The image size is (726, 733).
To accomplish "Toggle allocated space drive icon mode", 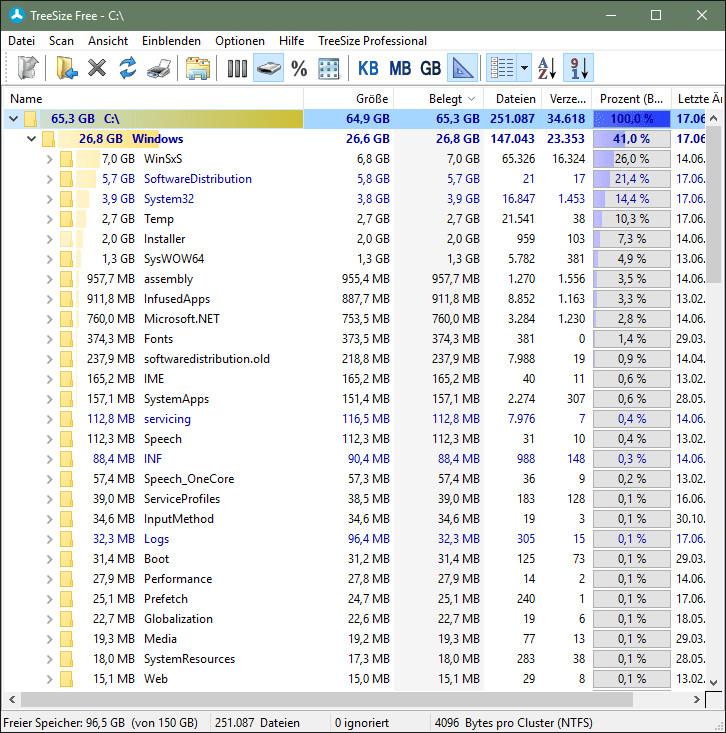I will [x=268, y=68].
